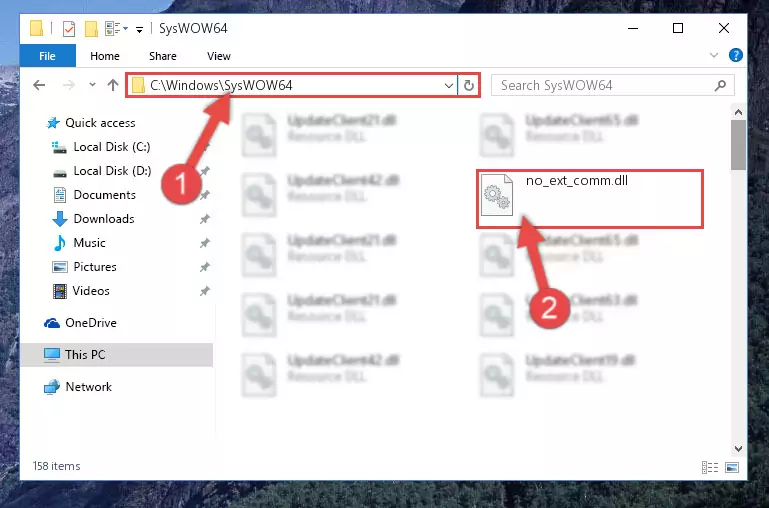This screenshot has height=508, width=769.
Task: Click the pin icon beside Videos
Action: point(205,291)
